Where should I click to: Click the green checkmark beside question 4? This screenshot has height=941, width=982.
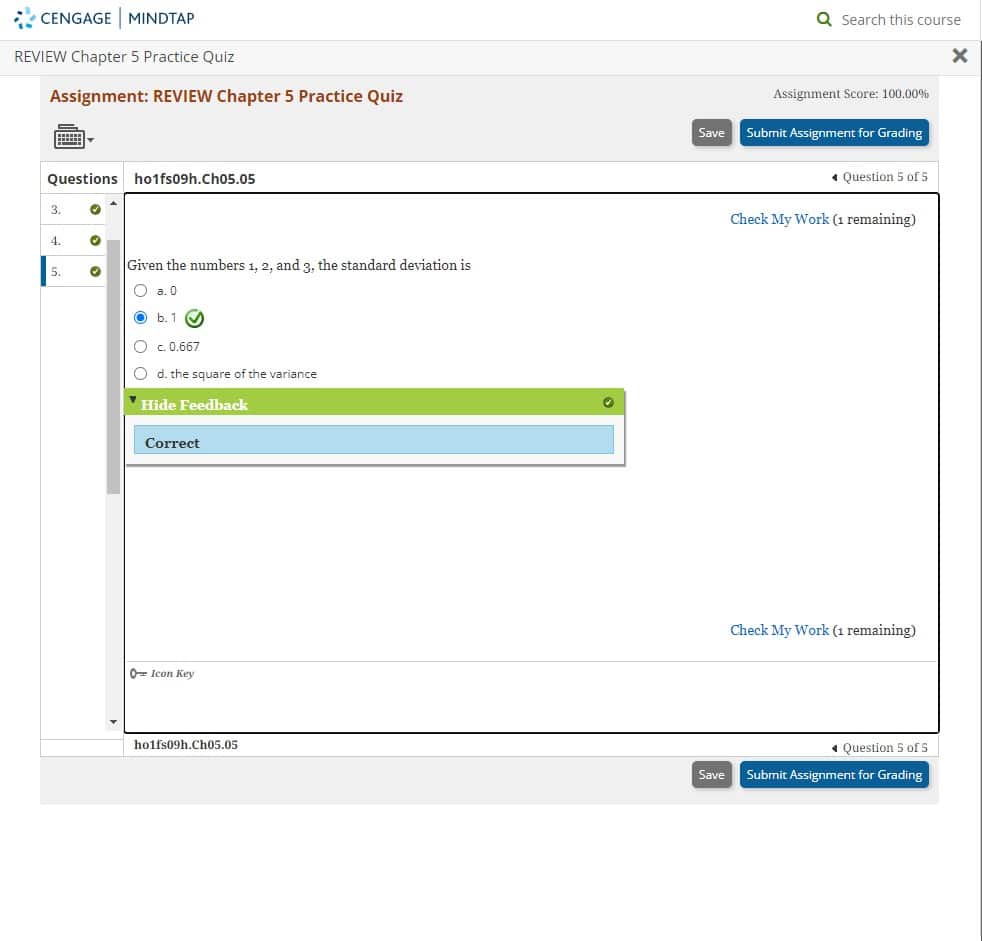click(x=94, y=240)
